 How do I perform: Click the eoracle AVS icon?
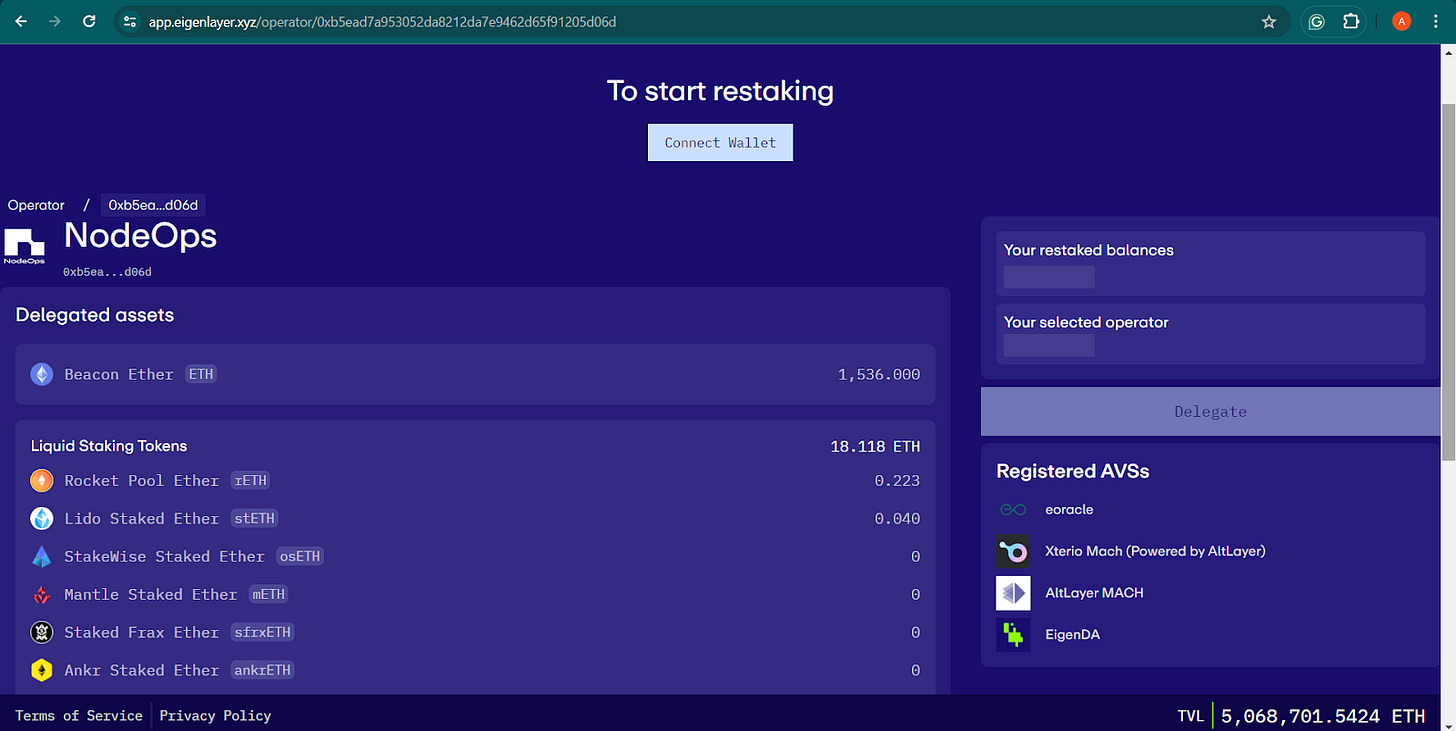[1013, 510]
